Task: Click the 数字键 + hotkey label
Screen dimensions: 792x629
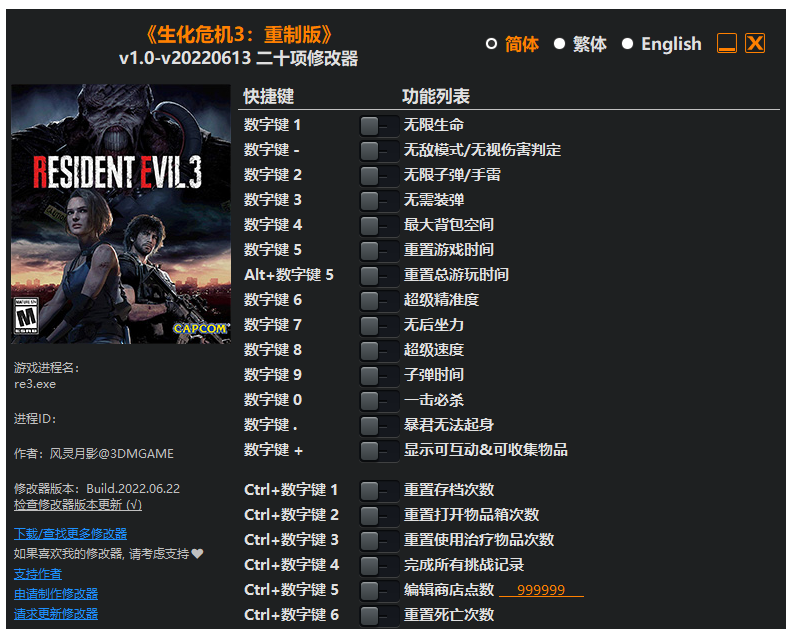Action: pyautogui.click(x=273, y=450)
